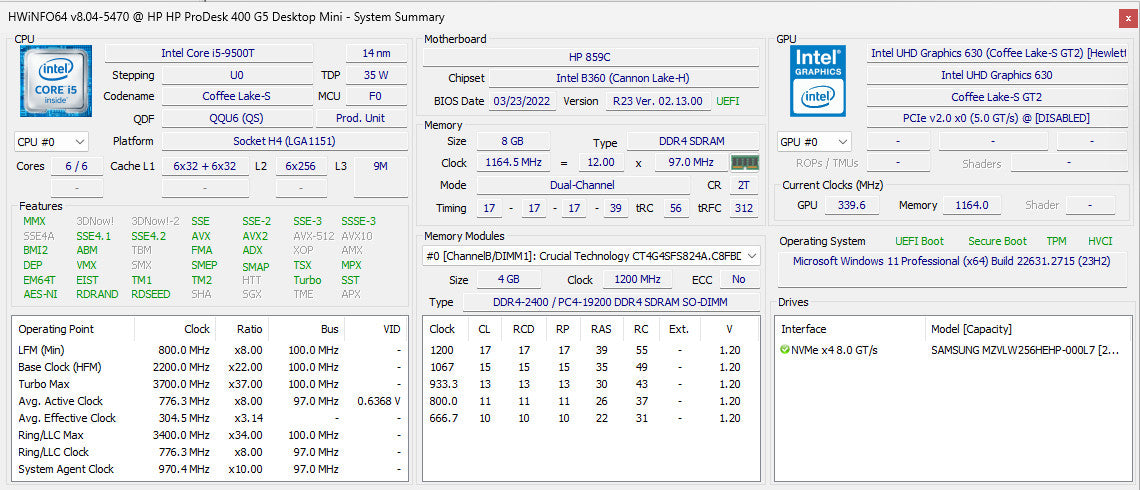This screenshot has height=490, width=1140.
Task: Click the DDR4-2400 / PC4-19200 module type field
Action: coord(610,302)
